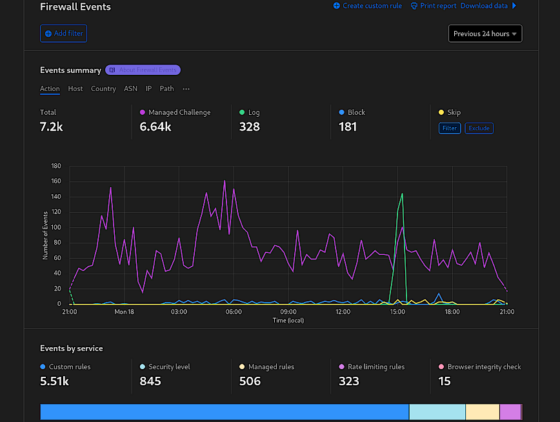Click the Block count 181
The image size is (560, 422).
coord(348,127)
